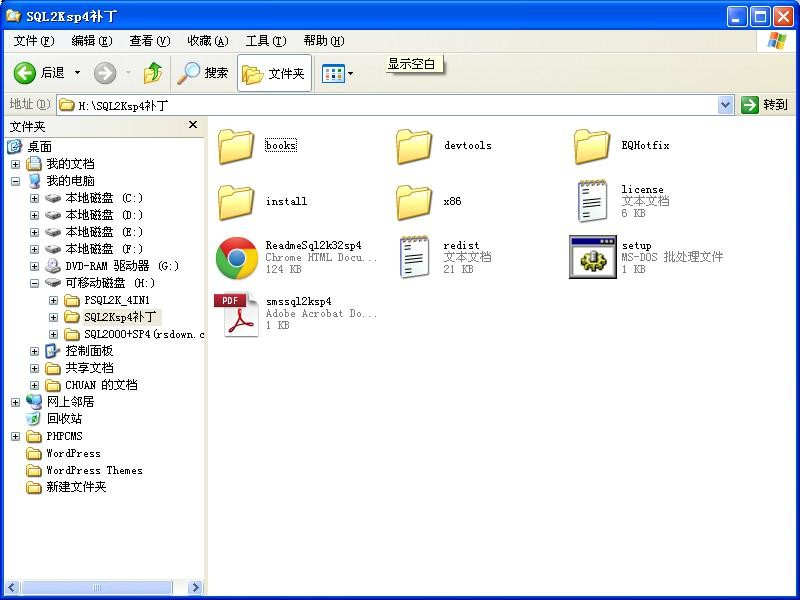800x600 pixels.
Task: Click the Up one level folder icon
Action: (153, 73)
